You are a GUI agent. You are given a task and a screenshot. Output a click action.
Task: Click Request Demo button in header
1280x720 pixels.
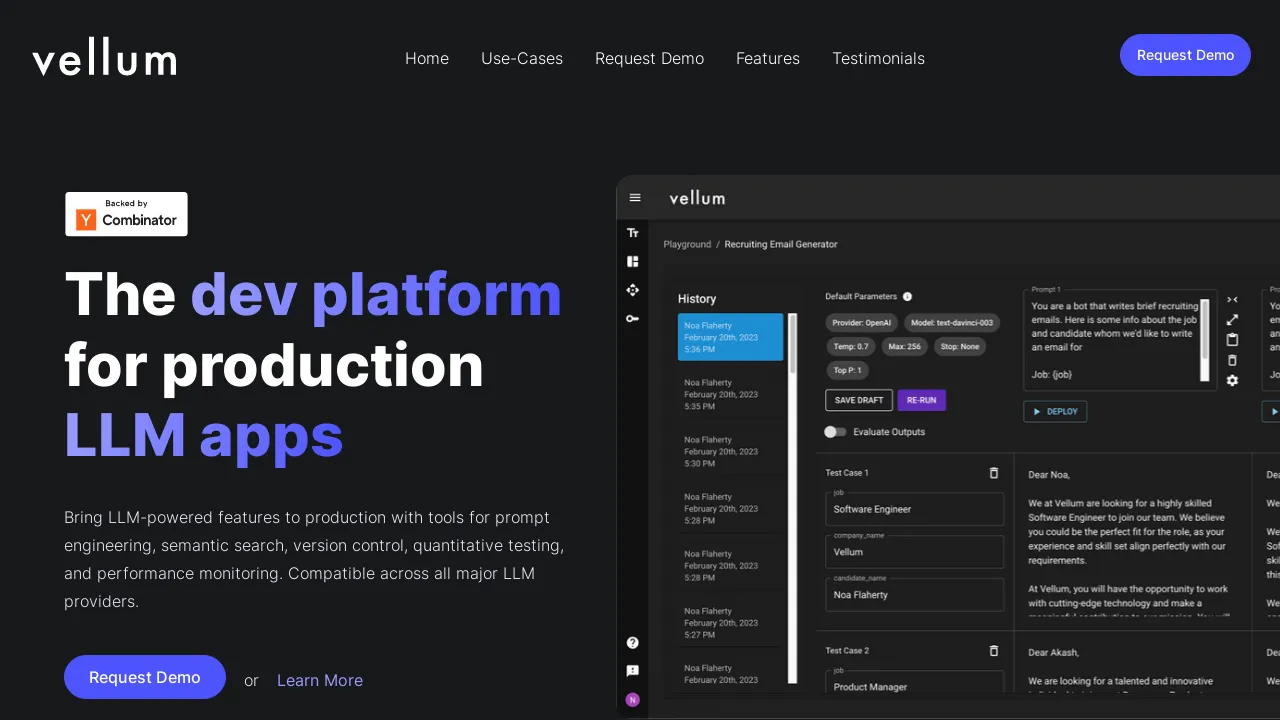tap(1185, 55)
